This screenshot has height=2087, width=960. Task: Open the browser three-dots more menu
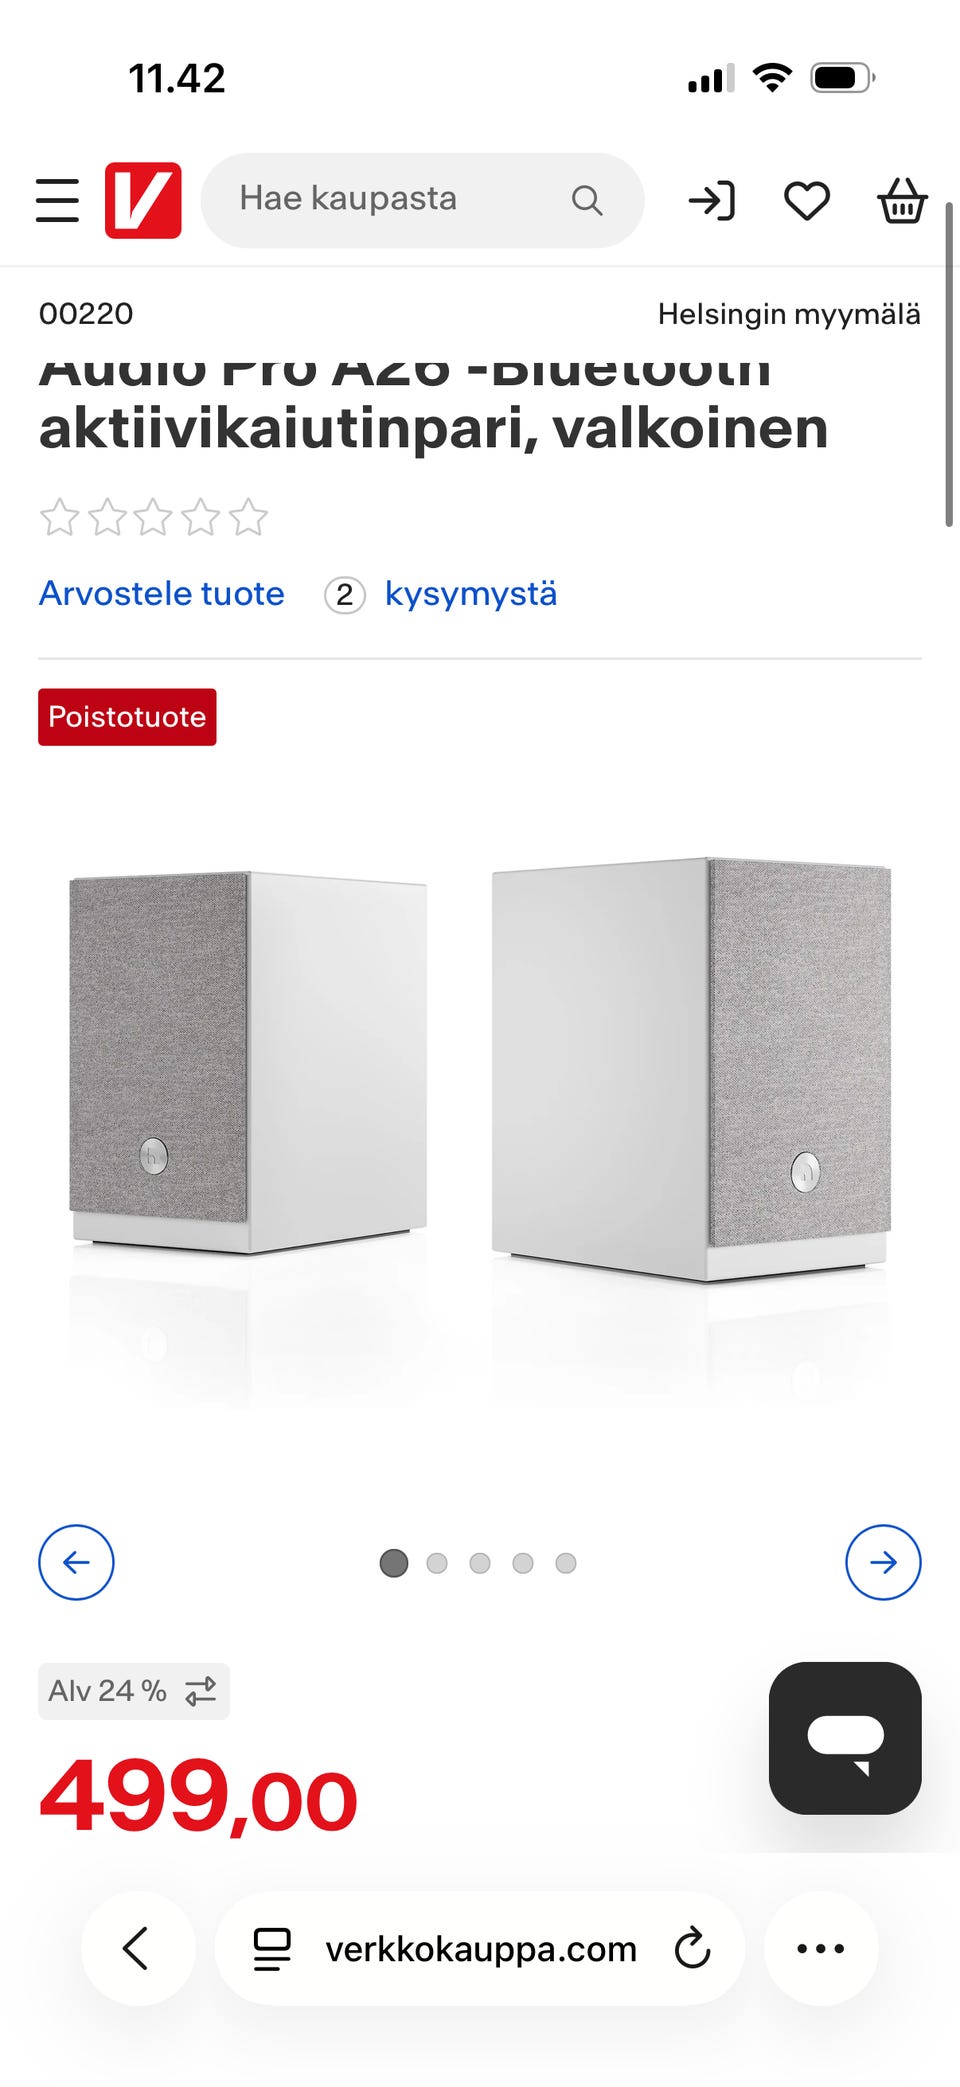click(821, 1948)
